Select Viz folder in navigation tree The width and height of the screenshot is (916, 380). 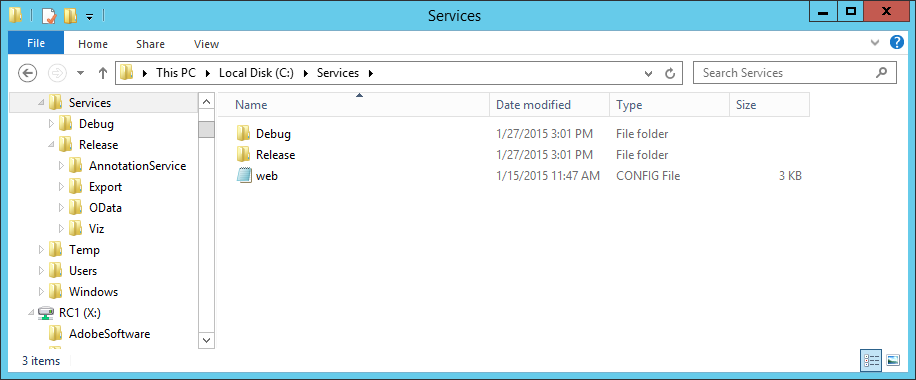point(96,229)
